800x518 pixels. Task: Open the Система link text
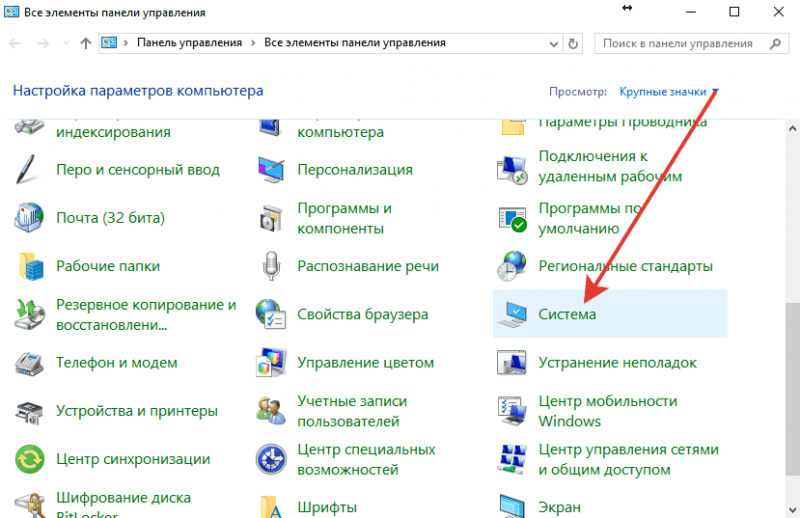[x=567, y=314]
